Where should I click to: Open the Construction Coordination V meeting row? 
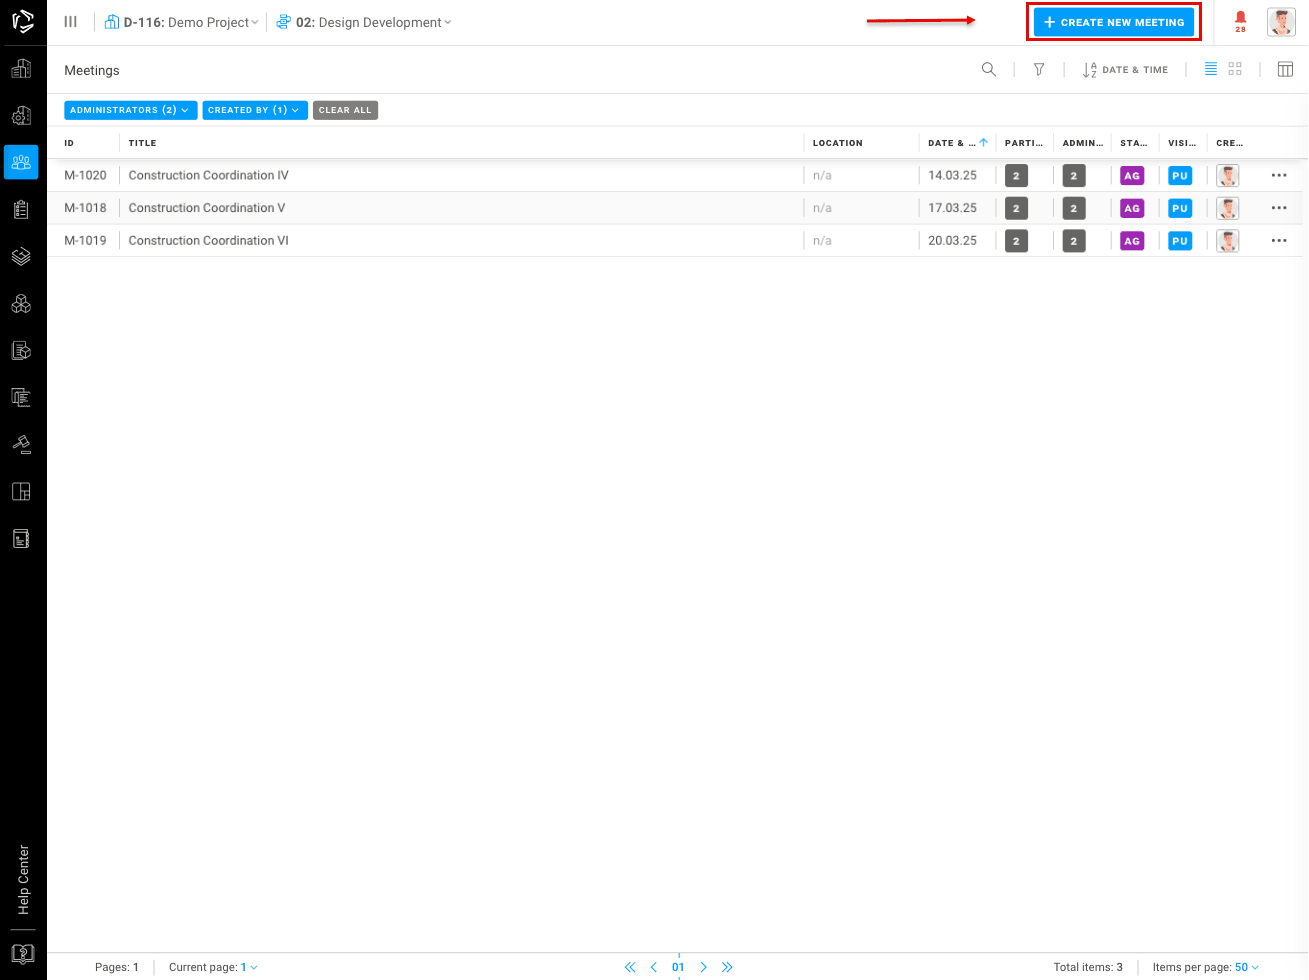[207, 208]
